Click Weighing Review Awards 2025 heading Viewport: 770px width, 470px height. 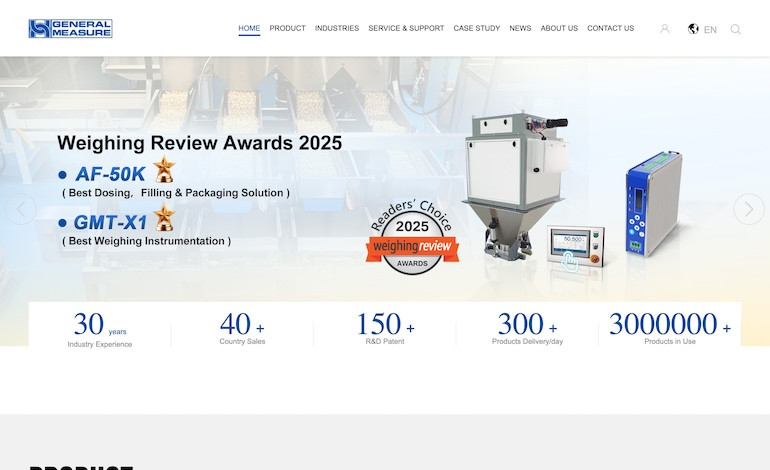pyautogui.click(x=199, y=143)
